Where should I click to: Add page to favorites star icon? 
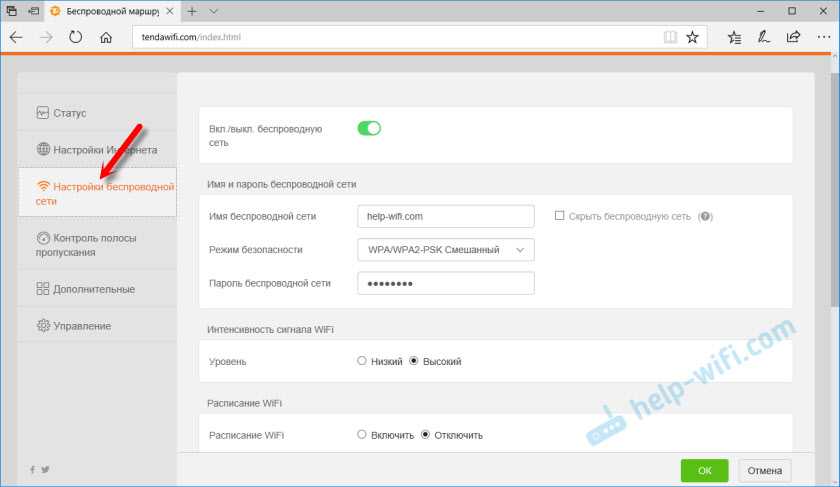point(692,37)
